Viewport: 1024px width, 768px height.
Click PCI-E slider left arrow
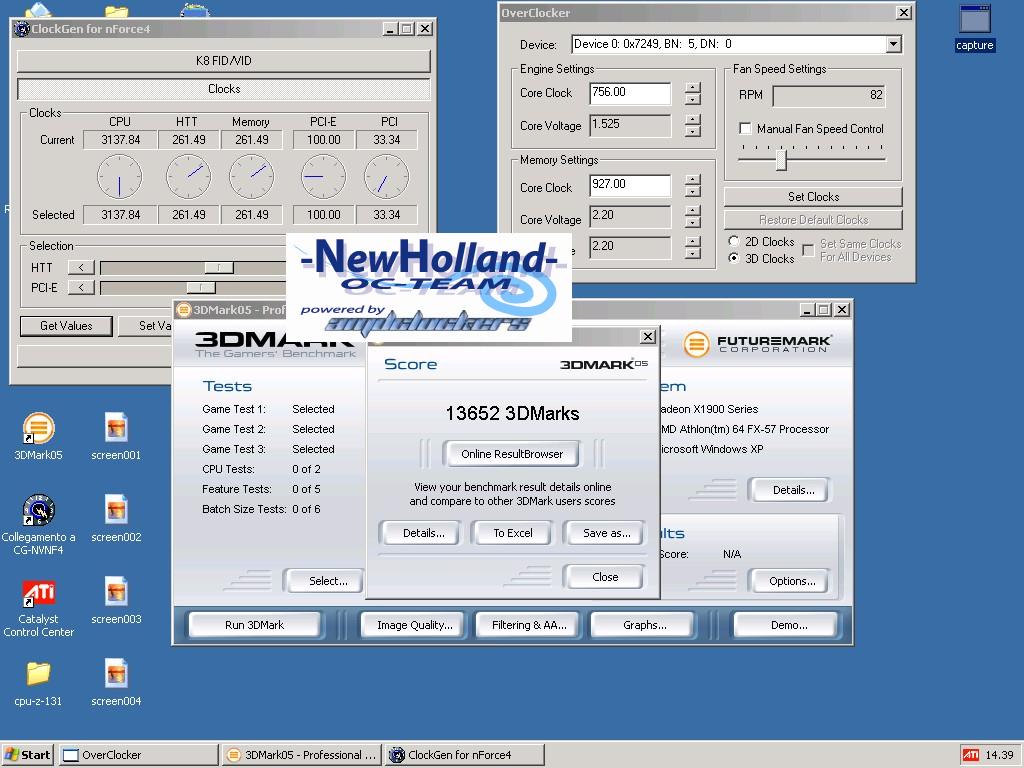pyautogui.click(x=81, y=287)
